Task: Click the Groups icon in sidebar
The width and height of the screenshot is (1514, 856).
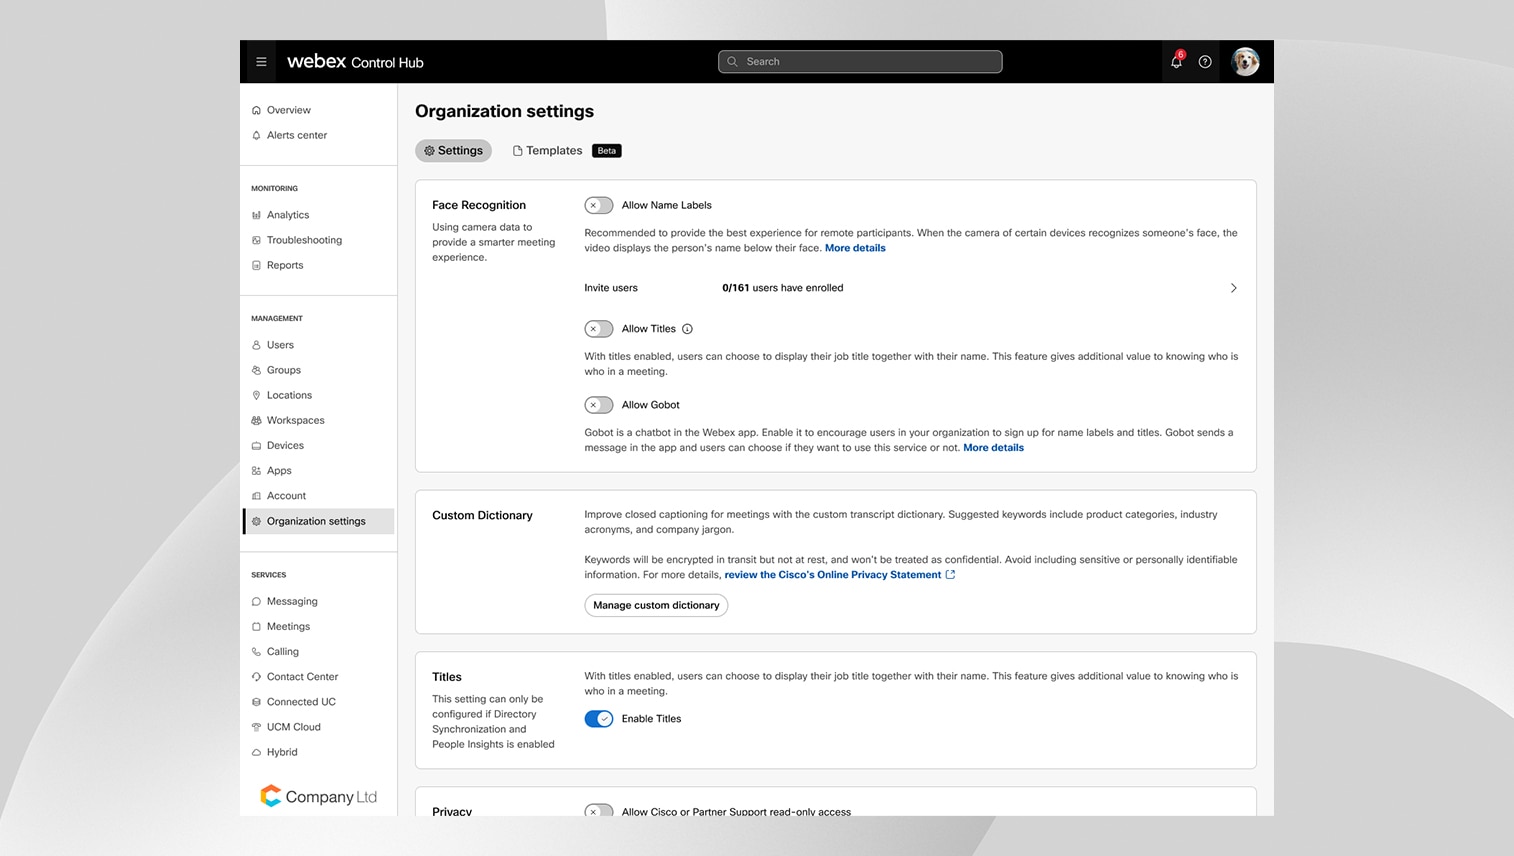Action: (256, 370)
